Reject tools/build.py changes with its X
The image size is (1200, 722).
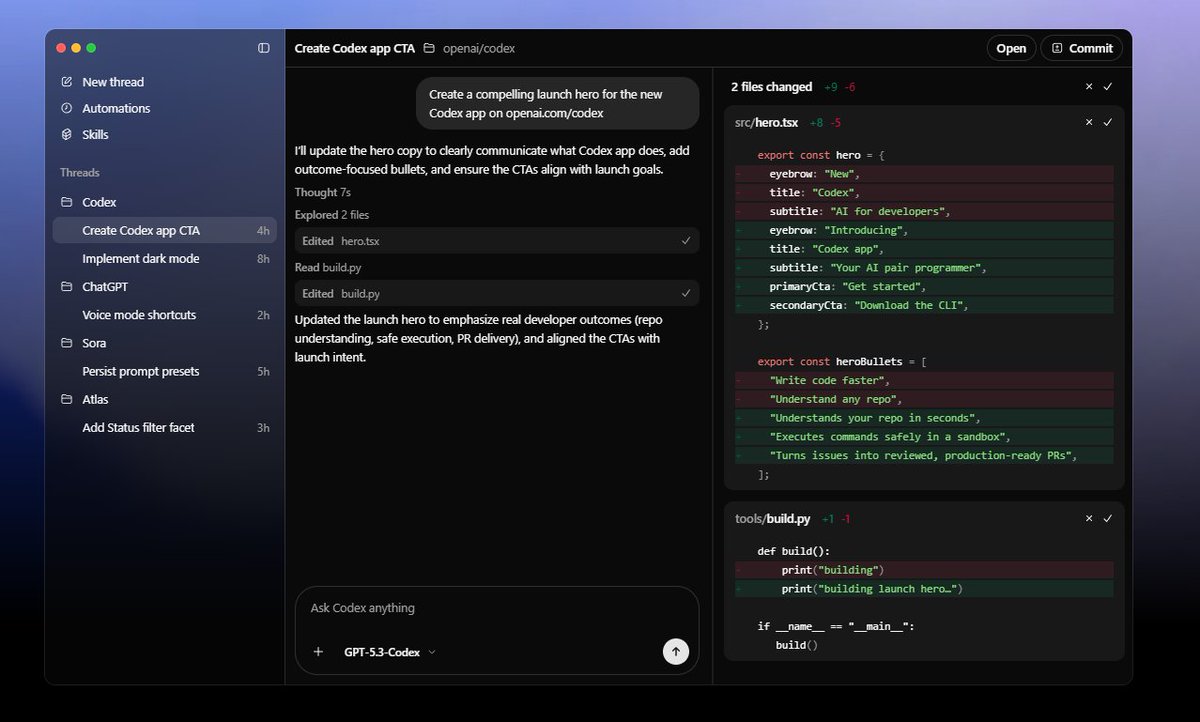(x=1089, y=519)
